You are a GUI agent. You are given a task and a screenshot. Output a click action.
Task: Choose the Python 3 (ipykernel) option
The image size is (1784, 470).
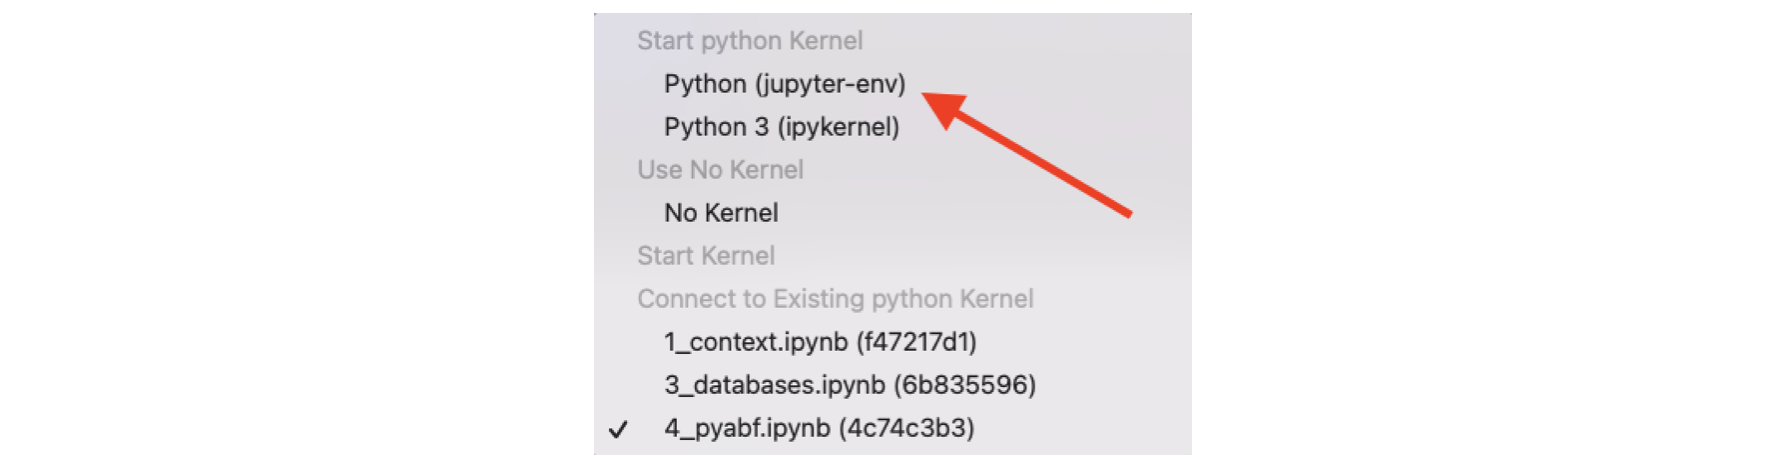click(x=781, y=127)
